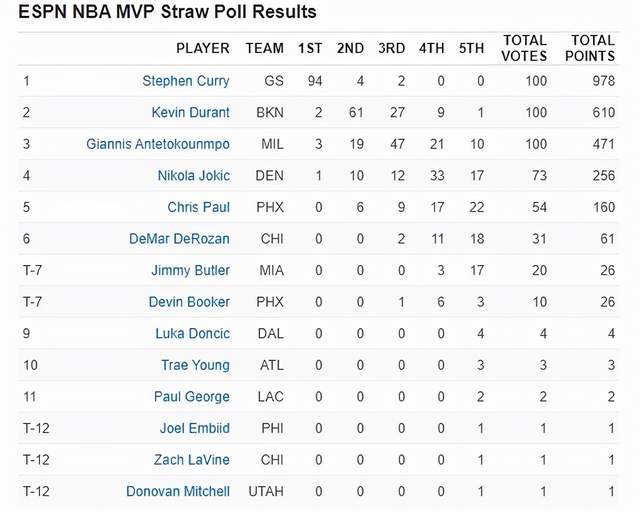Open Chris Paul's player page
The height and width of the screenshot is (512, 640).
tap(198, 208)
